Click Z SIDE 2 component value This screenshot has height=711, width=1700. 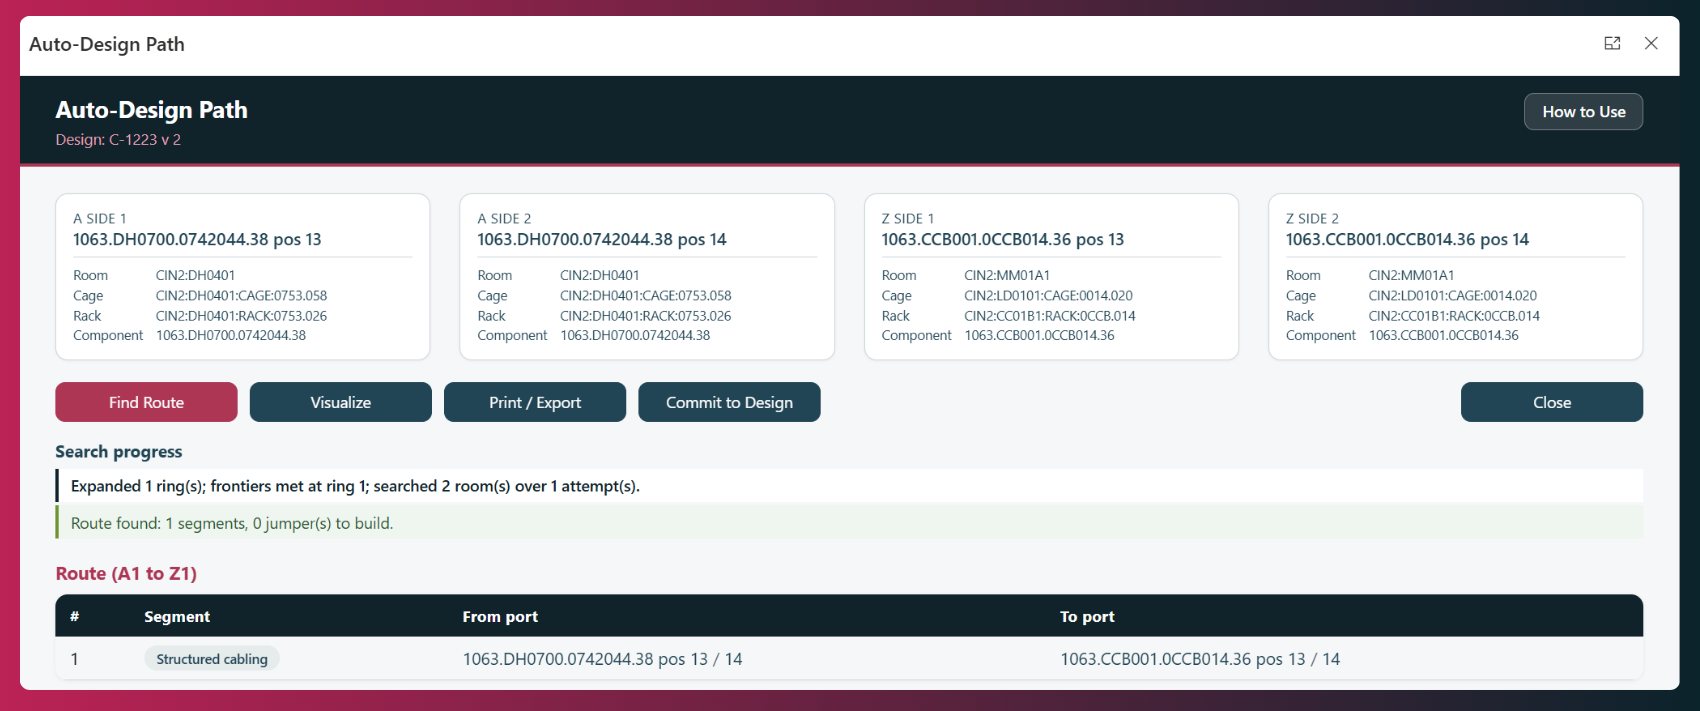click(x=1444, y=336)
